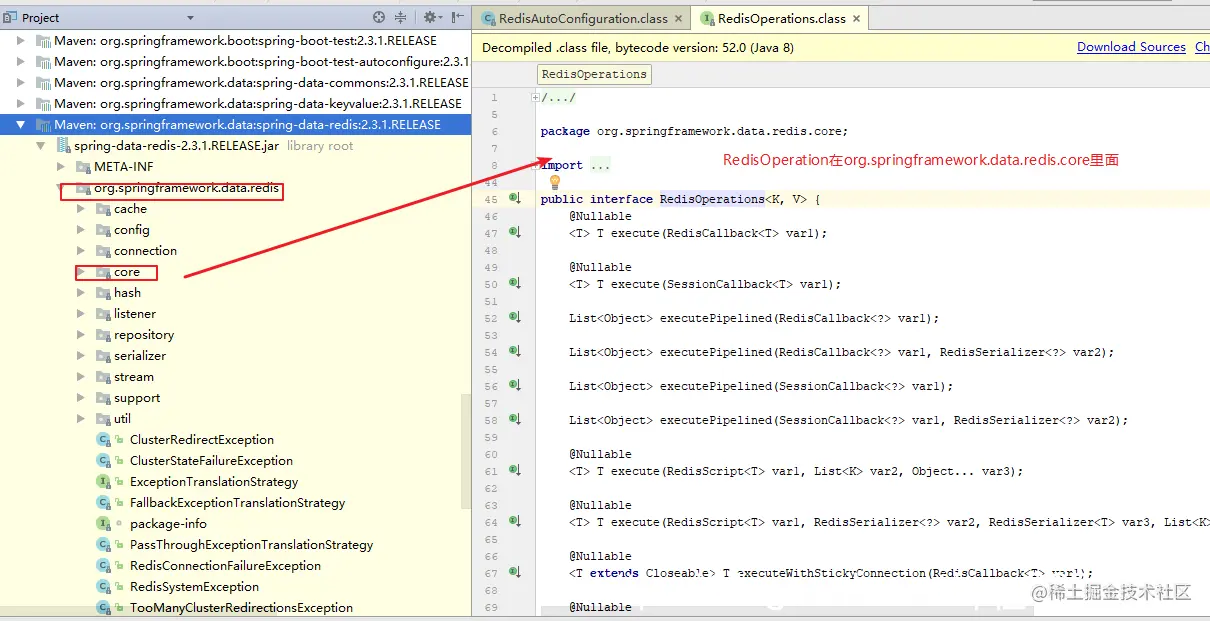This screenshot has width=1210, height=621.
Task: Select the util package
Action: coord(122,419)
